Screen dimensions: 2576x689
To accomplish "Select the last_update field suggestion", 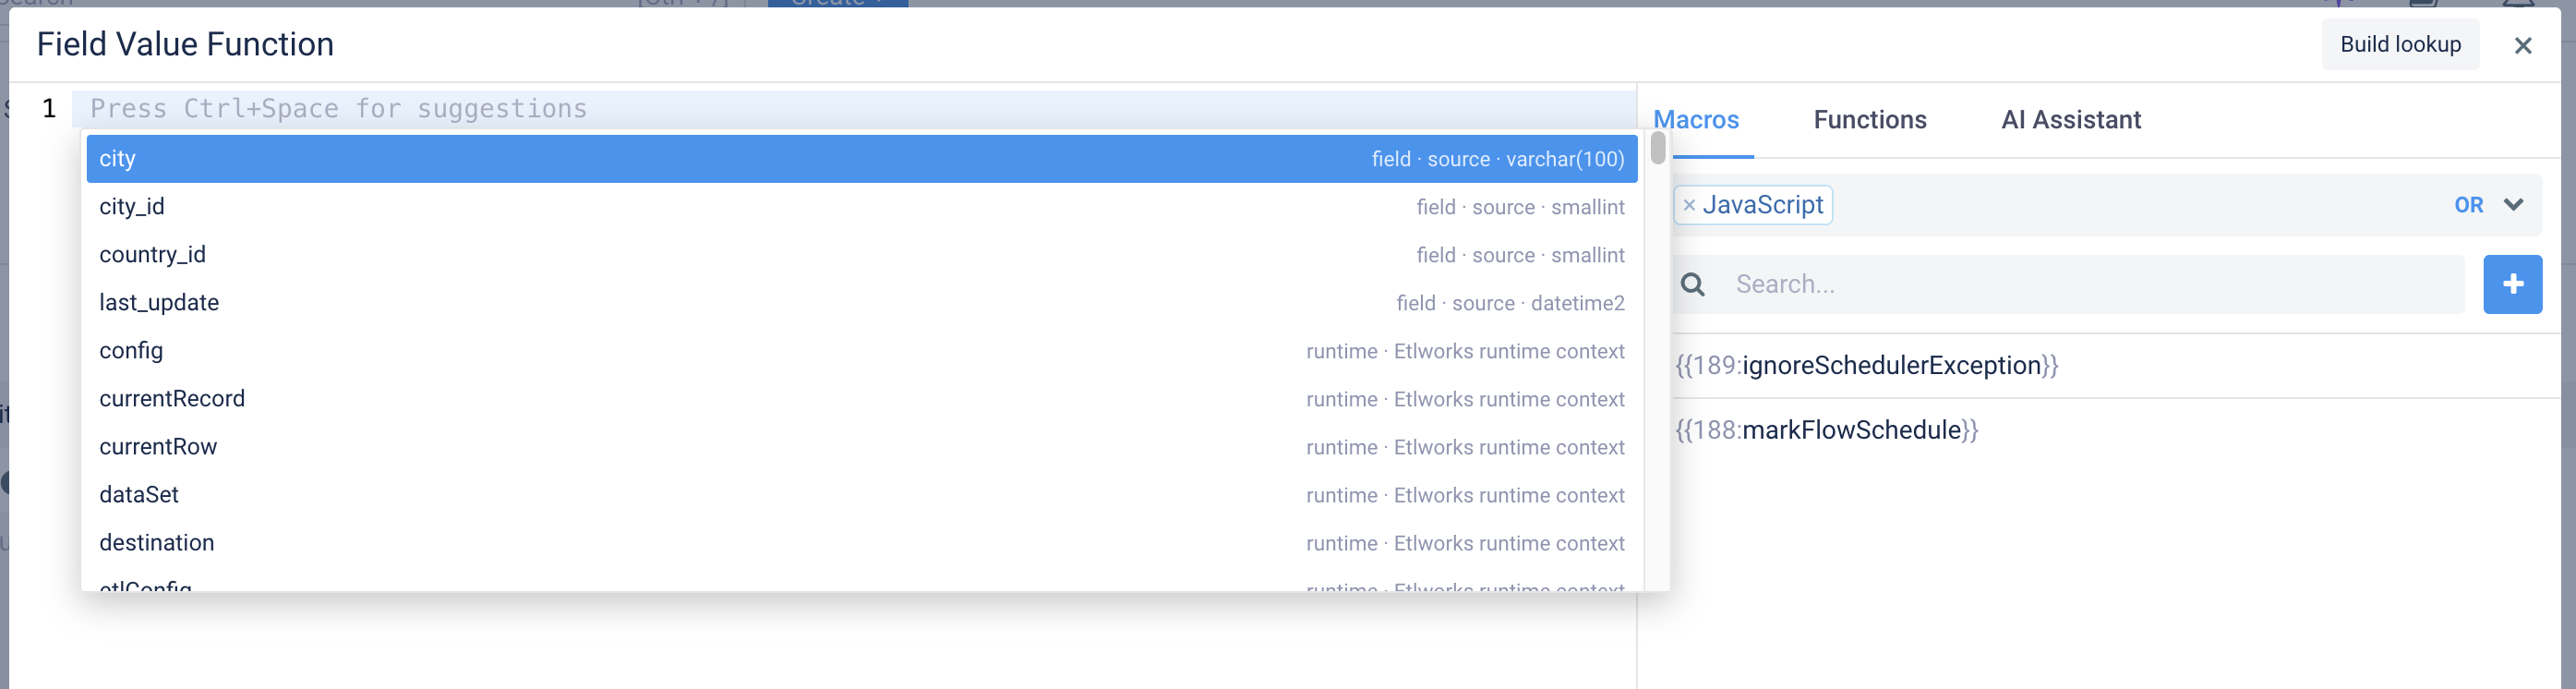I will (x=861, y=303).
